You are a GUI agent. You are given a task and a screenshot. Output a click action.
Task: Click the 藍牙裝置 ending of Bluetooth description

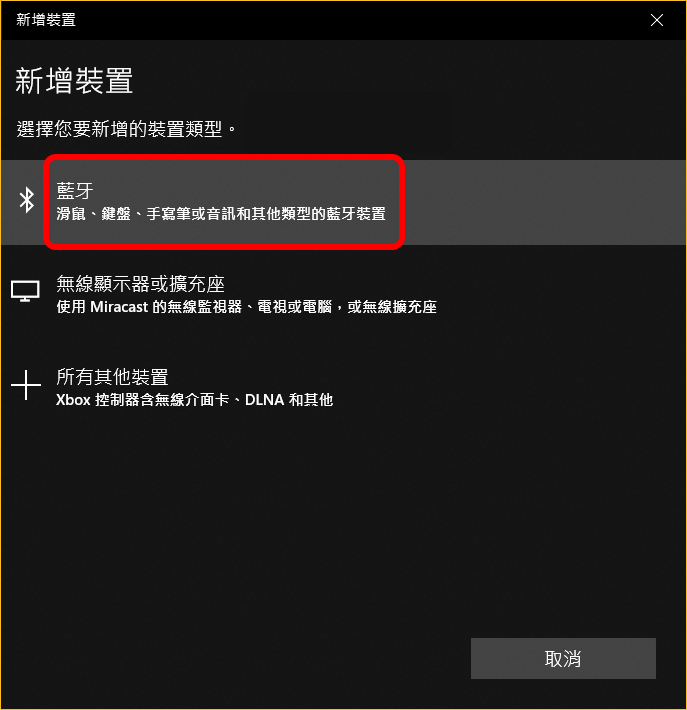point(356,214)
